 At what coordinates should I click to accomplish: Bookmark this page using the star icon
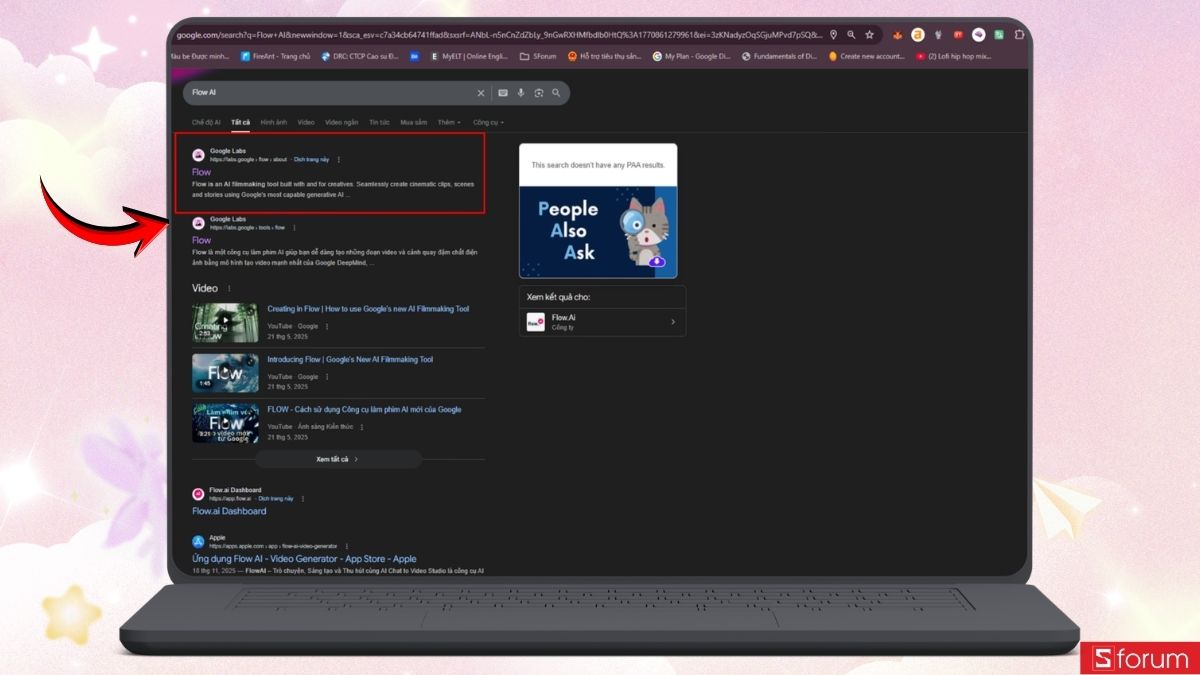pos(868,34)
